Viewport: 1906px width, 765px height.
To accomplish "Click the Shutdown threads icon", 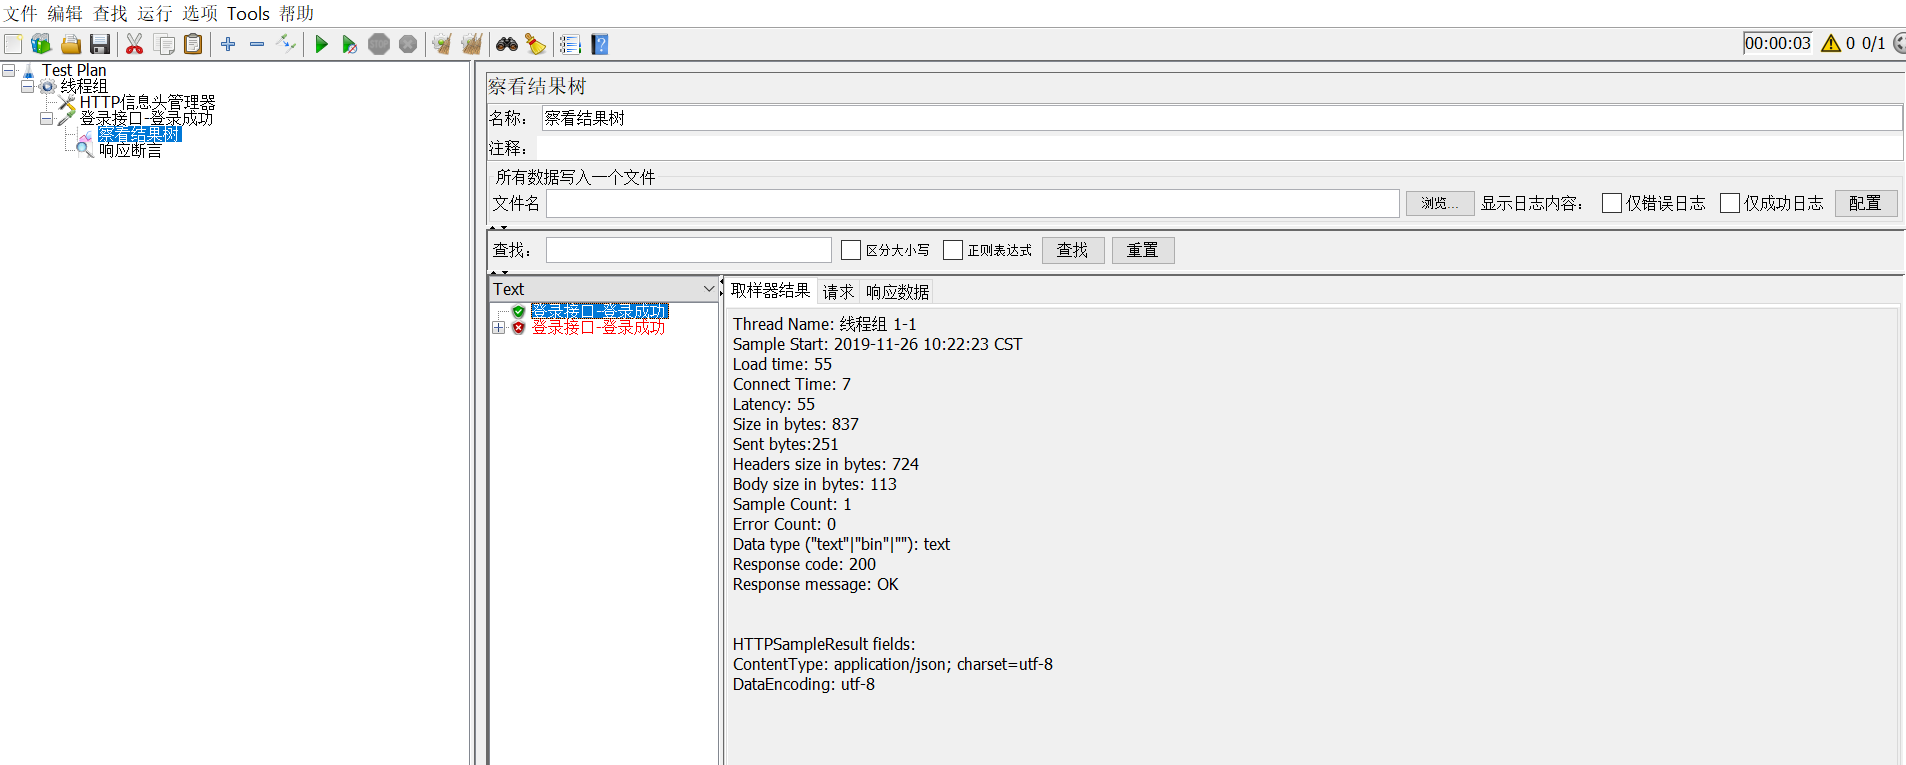I will click(x=408, y=44).
